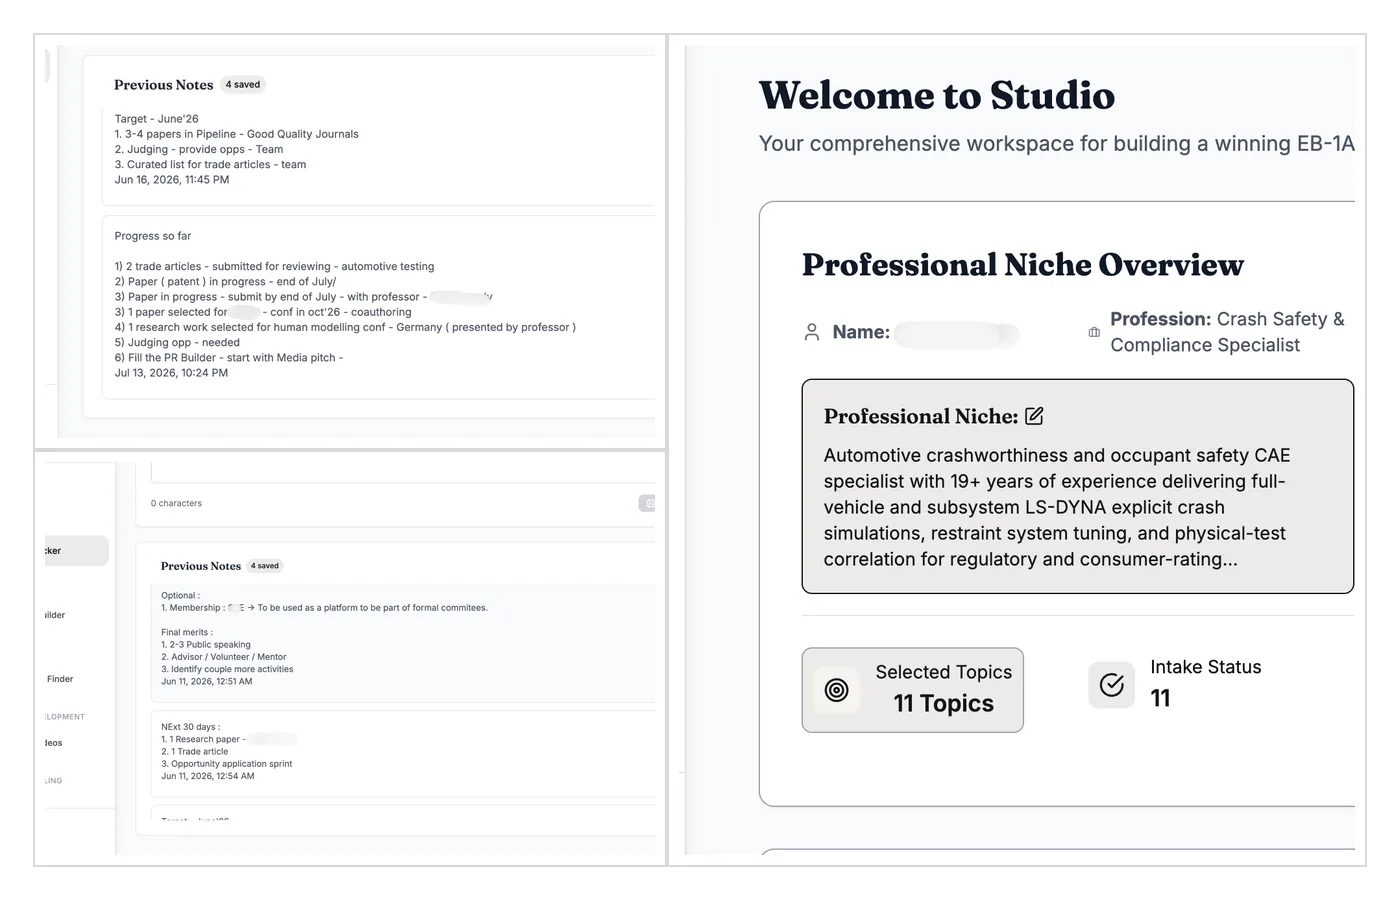Click the person icon next to Name
Screen dimensions: 1400x900
click(x=812, y=332)
